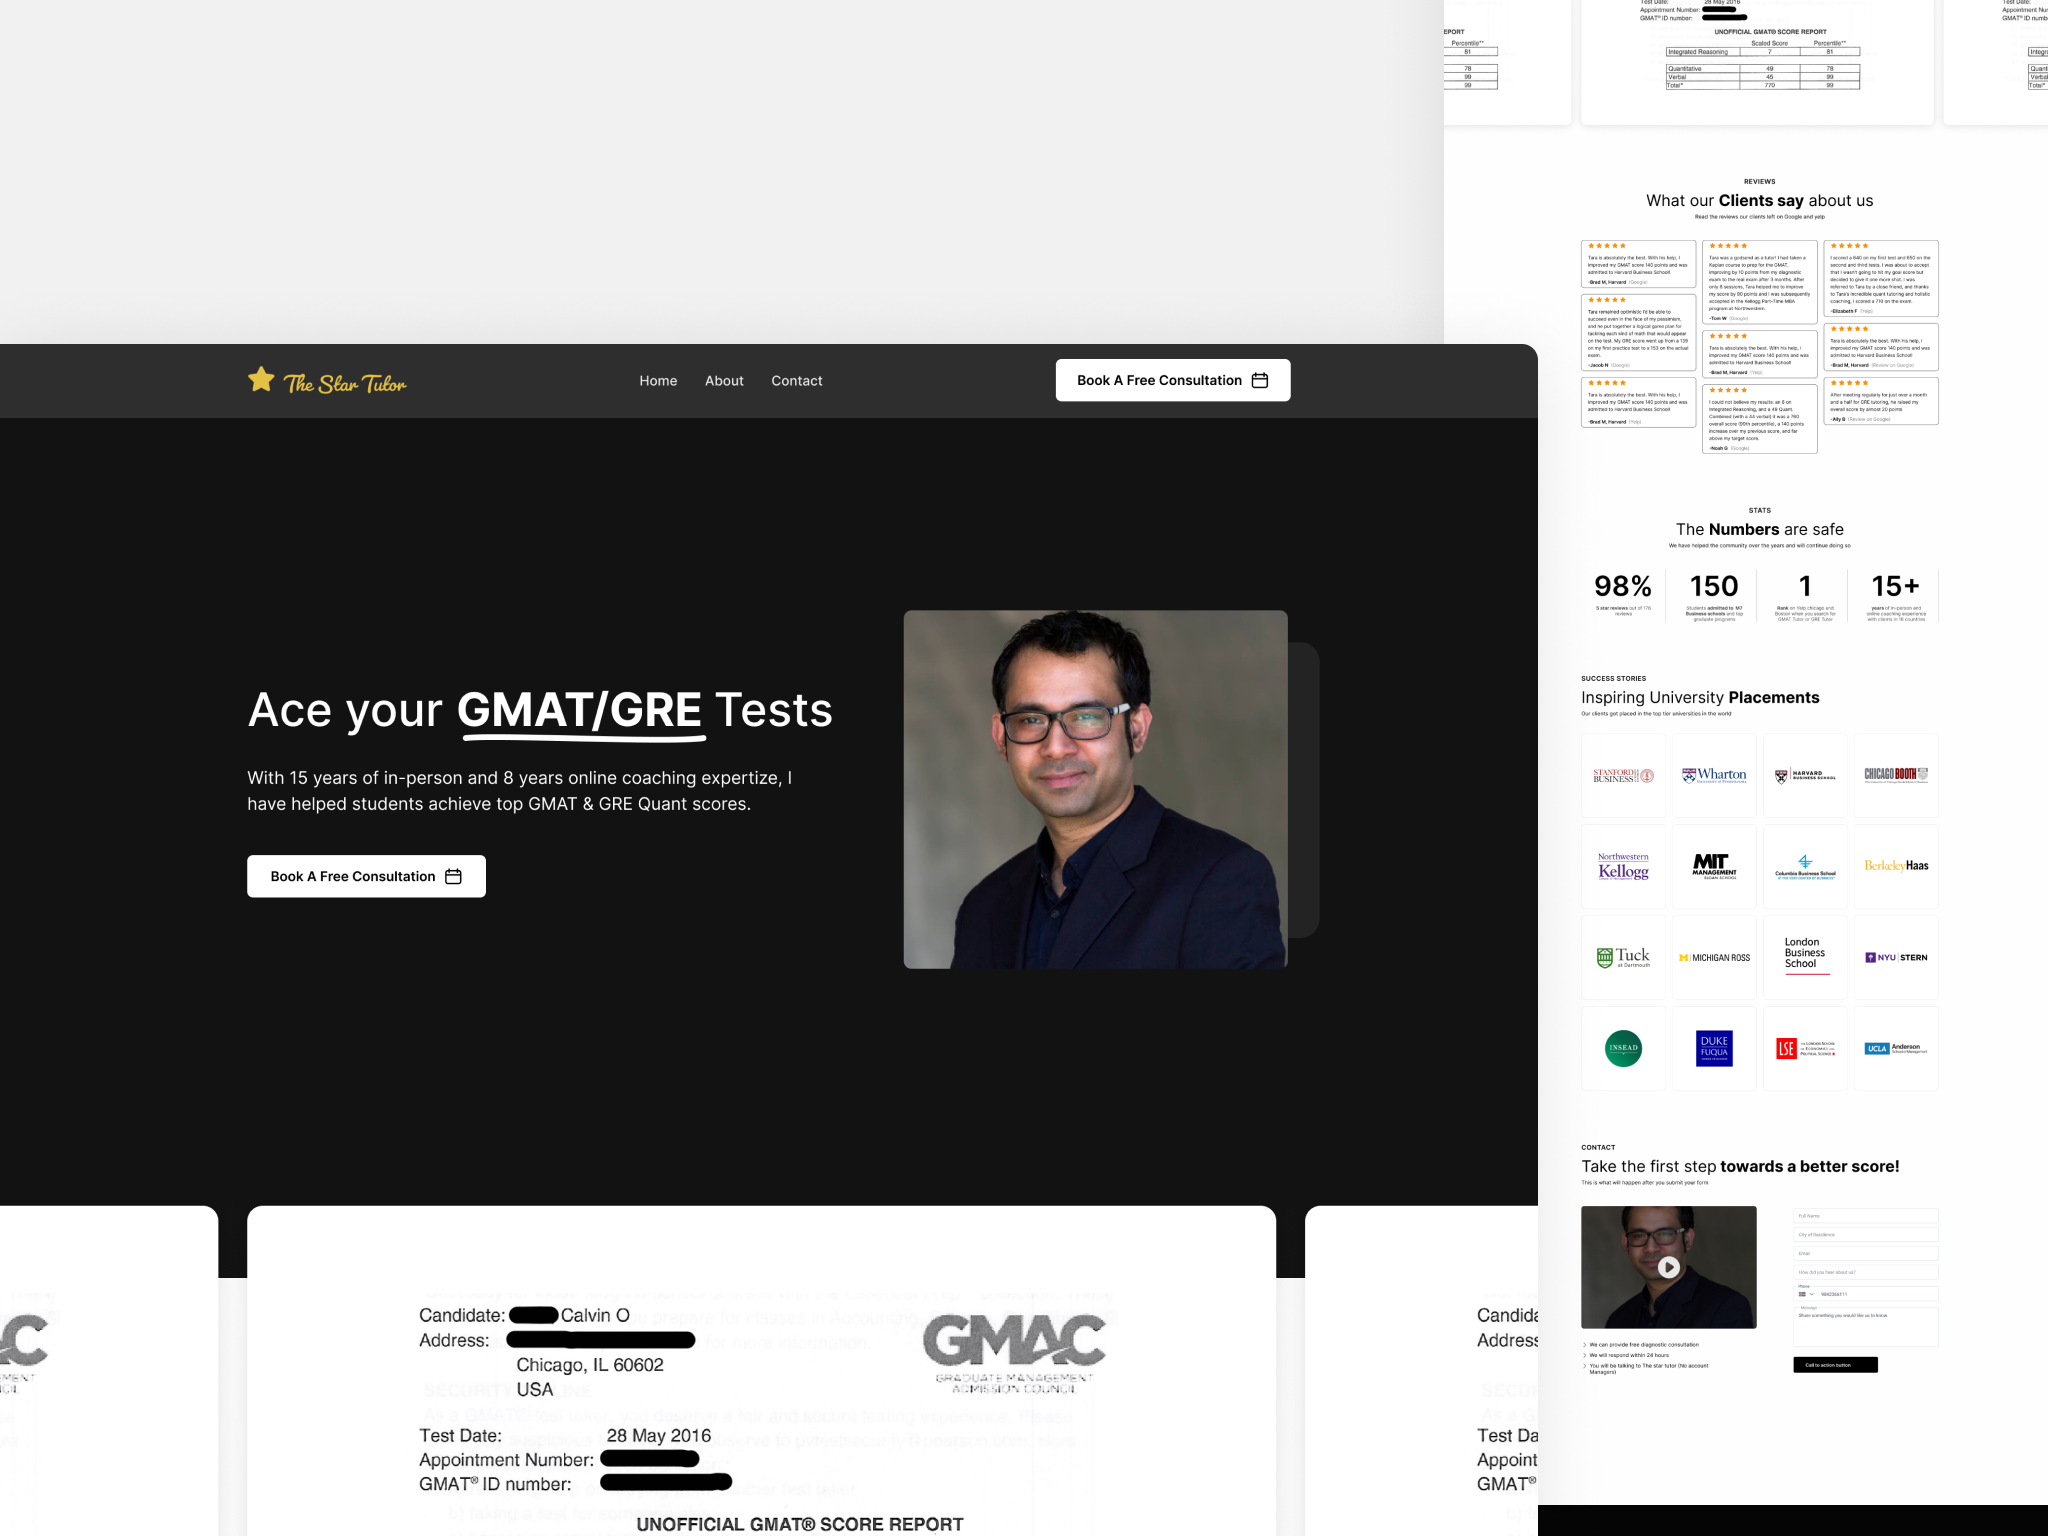Screen dimensions: 2048x1536
Task: Click the 28 May 2016 test date
Action: point(659,1436)
